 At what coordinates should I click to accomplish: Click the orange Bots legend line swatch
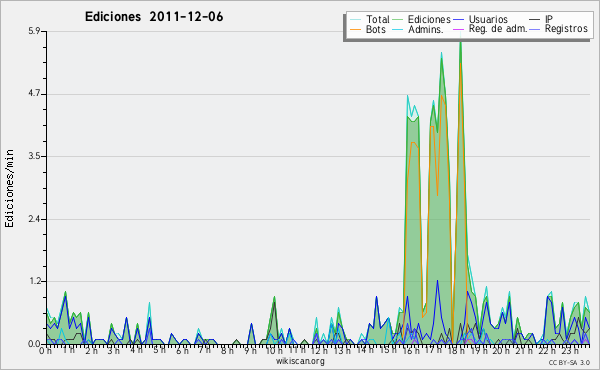[x=355, y=29]
